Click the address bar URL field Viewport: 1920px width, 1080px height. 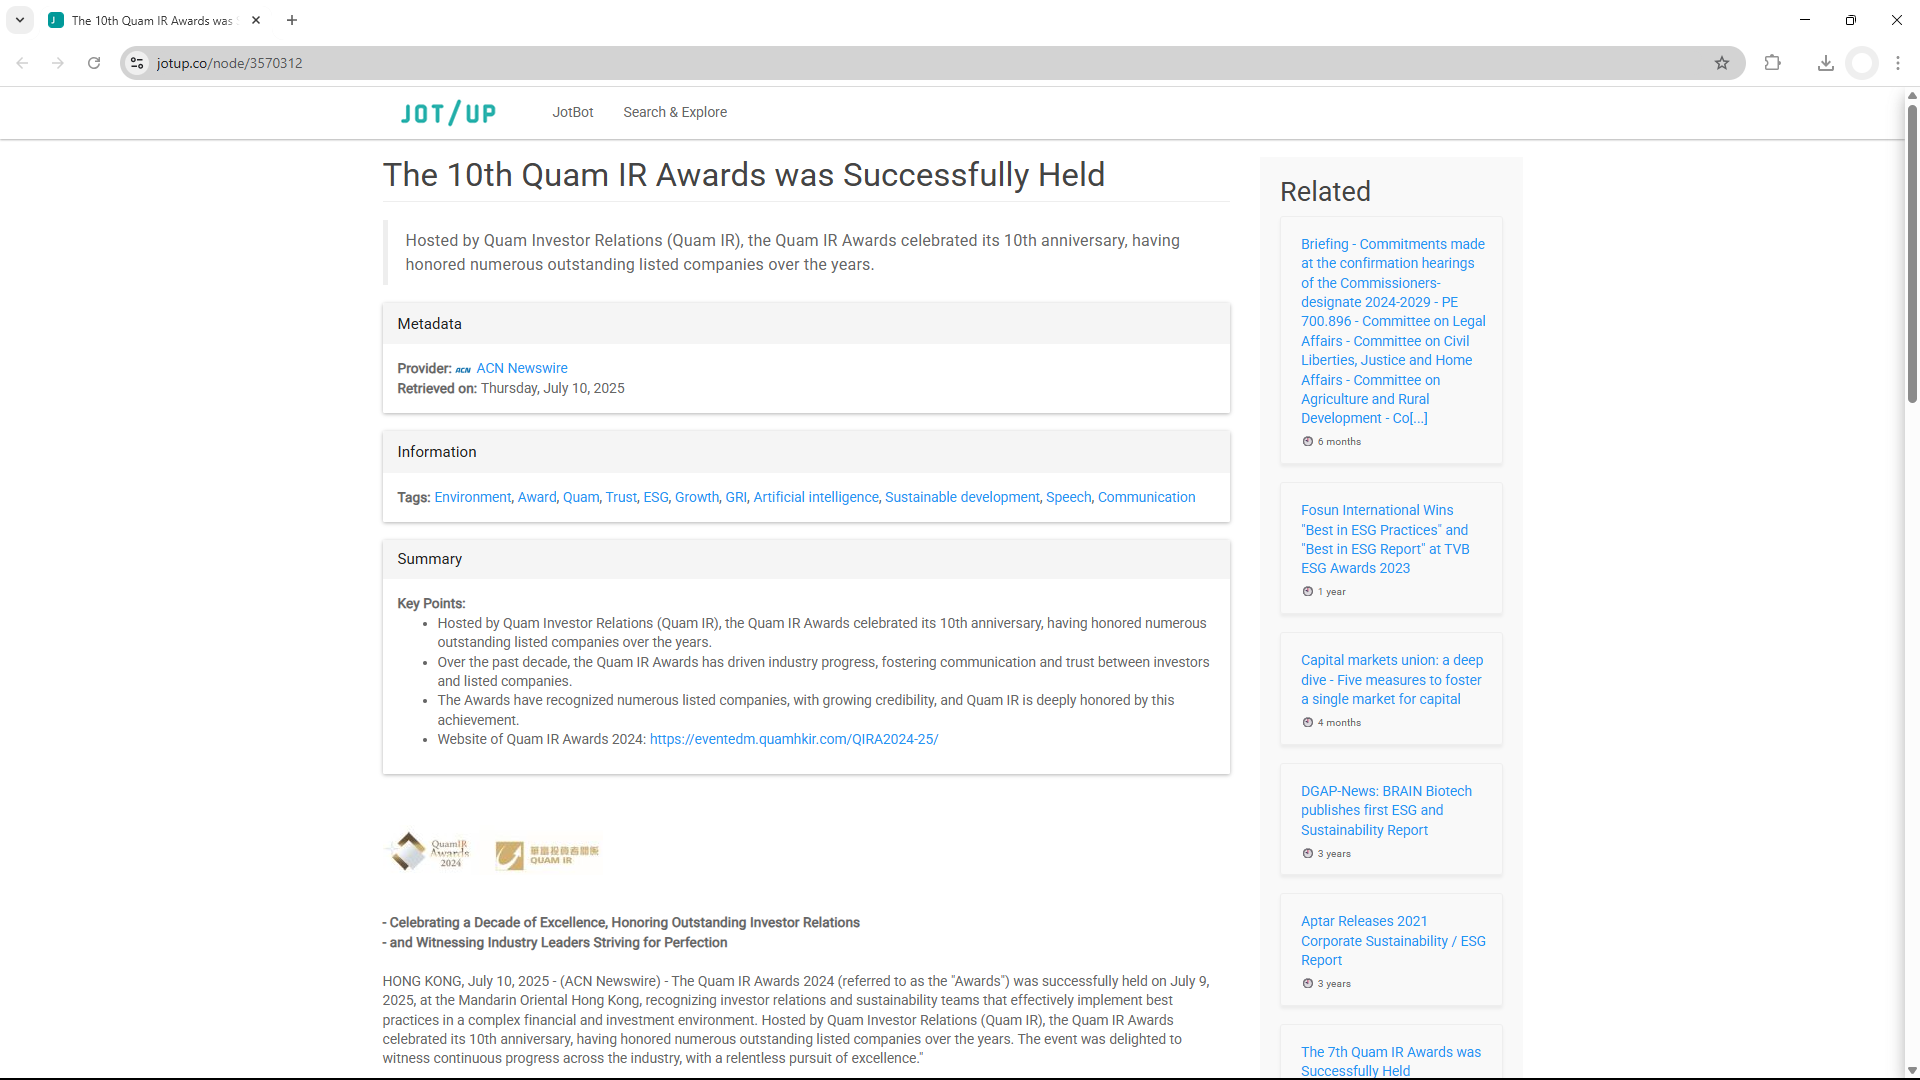pos(930,63)
